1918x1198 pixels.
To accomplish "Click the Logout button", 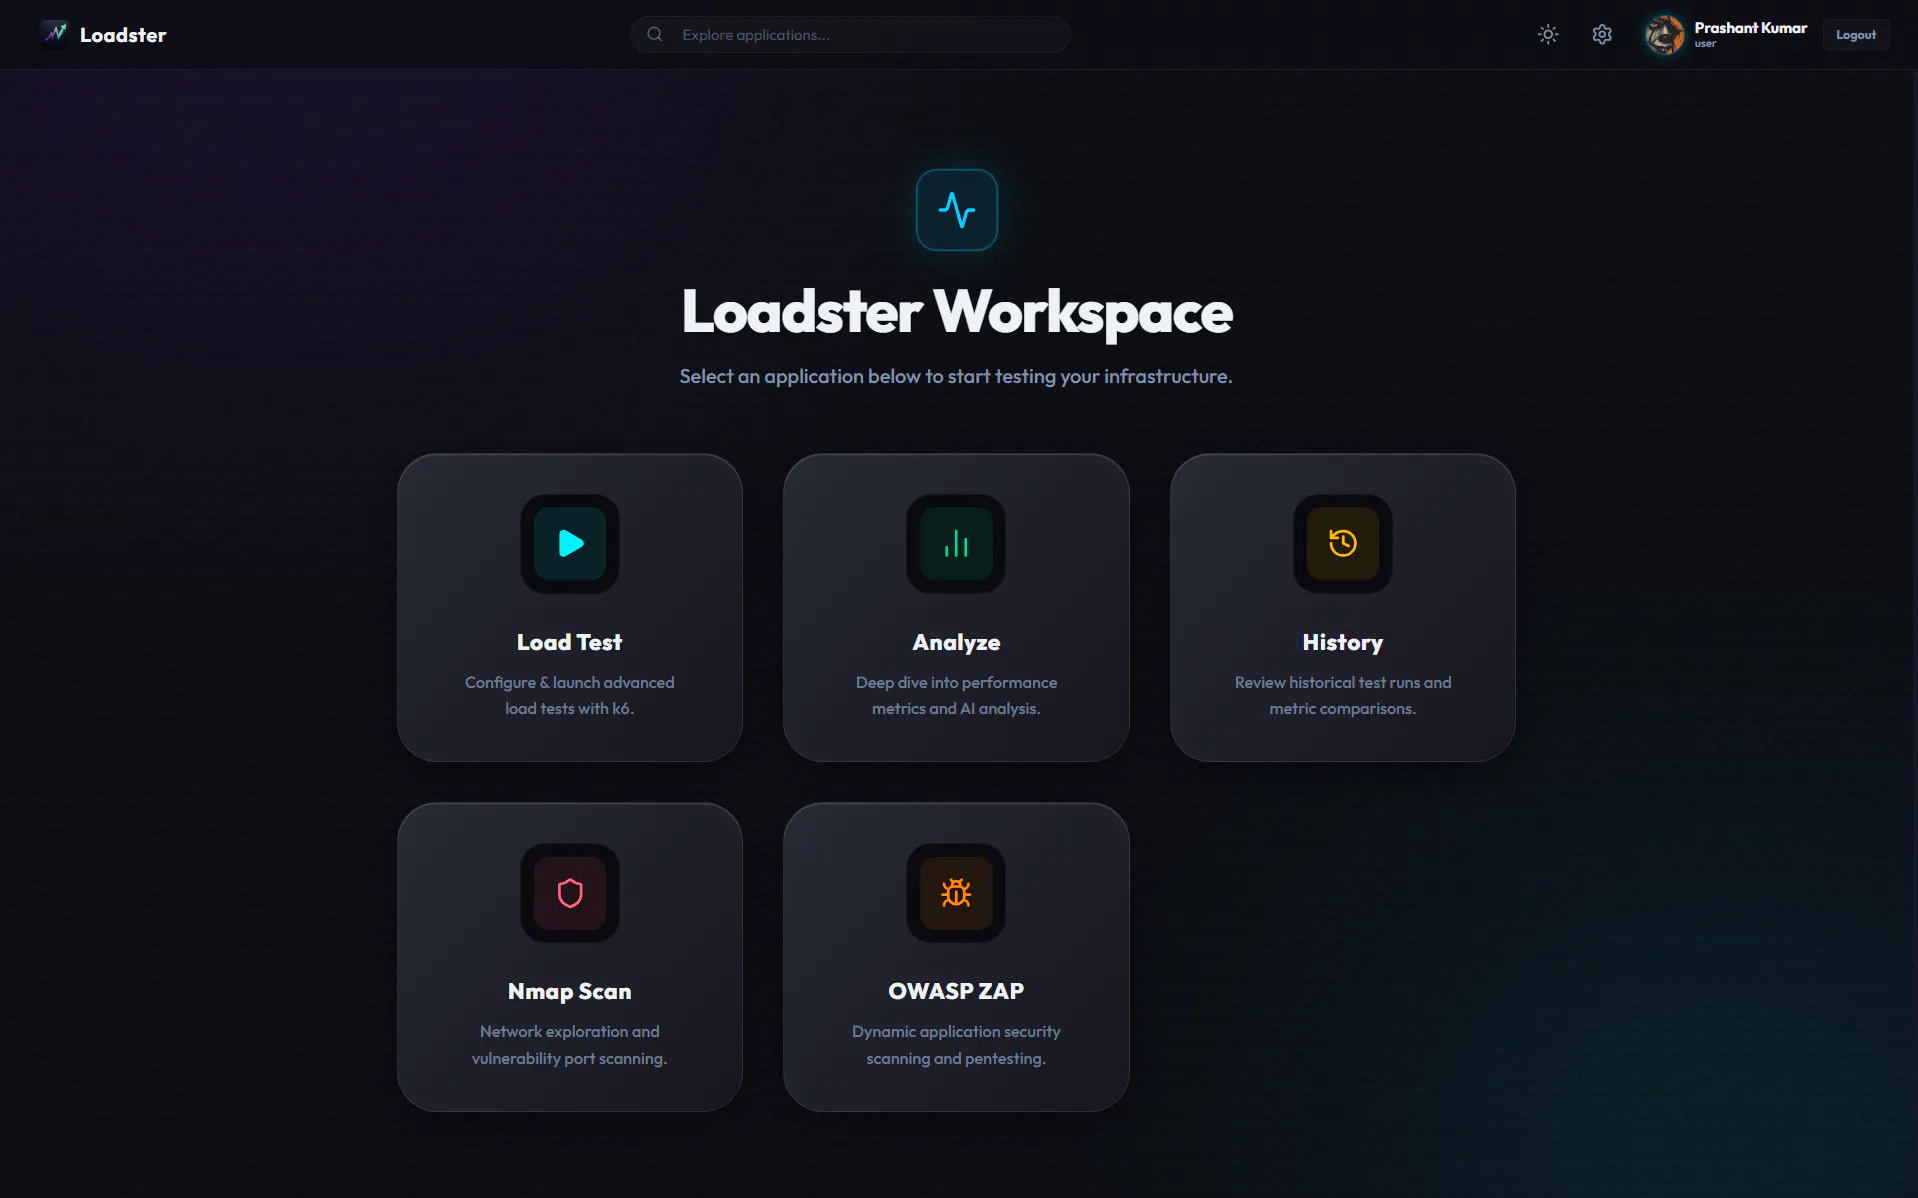I will point(1856,35).
